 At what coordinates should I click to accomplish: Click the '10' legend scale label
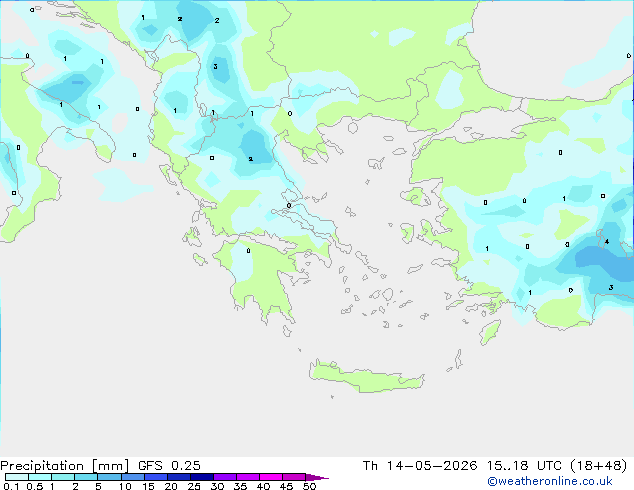(x=125, y=486)
